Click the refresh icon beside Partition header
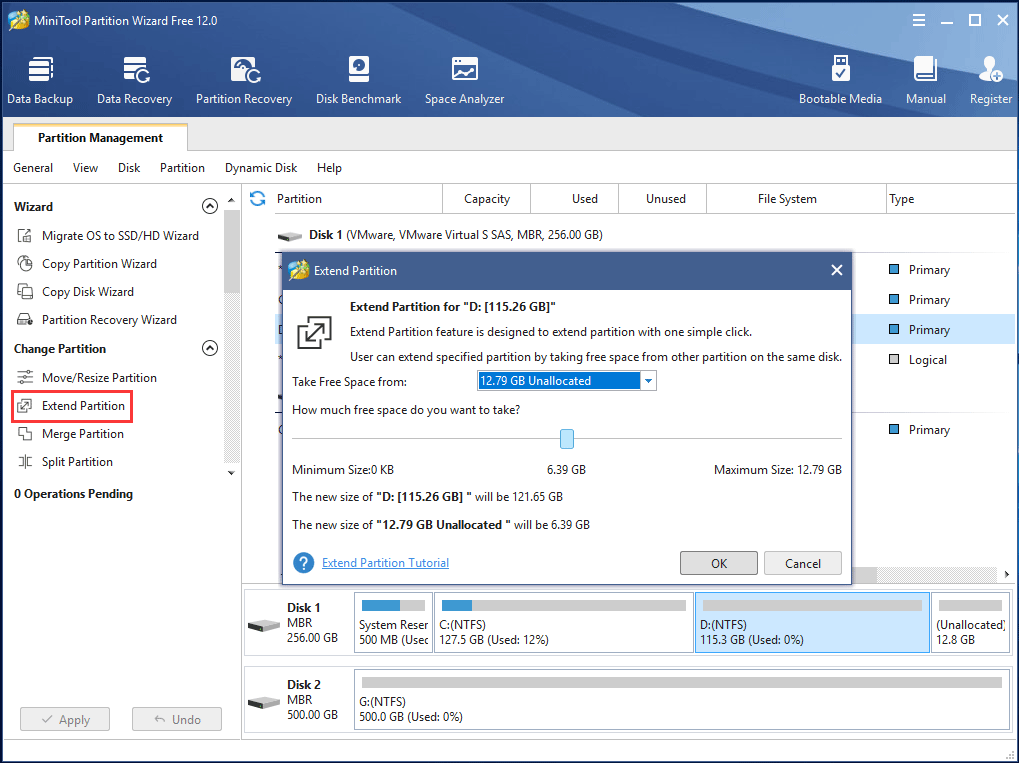This screenshot has height=763, width=1019. (x=257, y=199)
